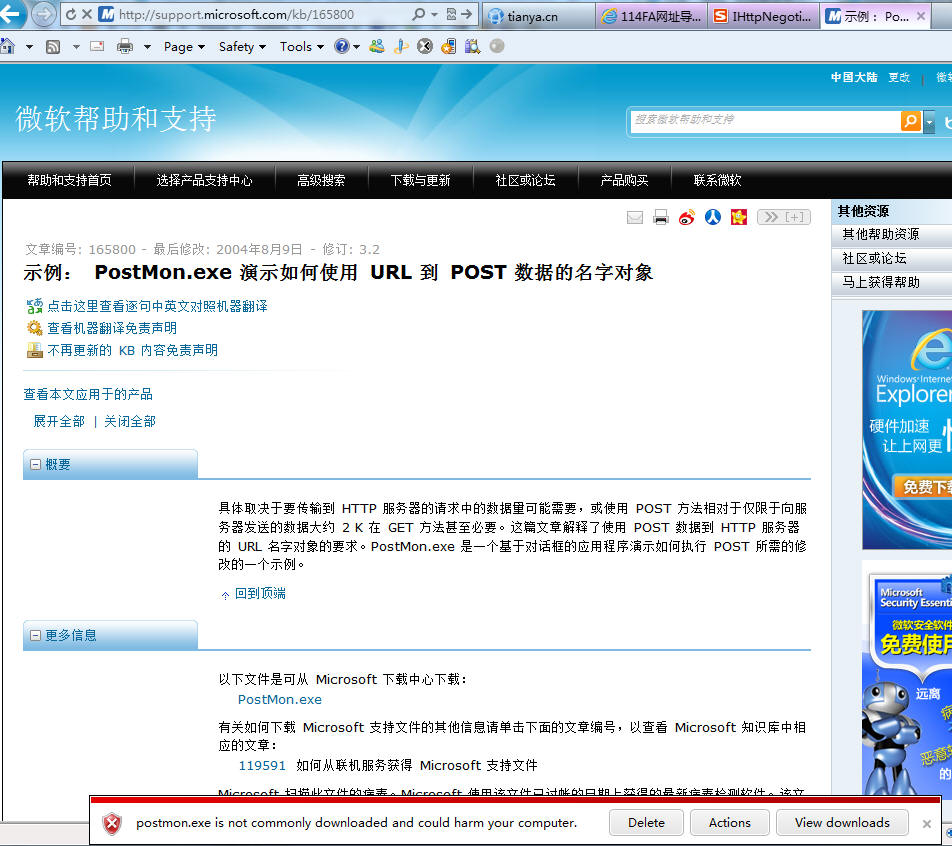This screenshot has width=952, height=846.
Task: Click the Messenger people icon in toolbar
Action: tap(377, 46)
